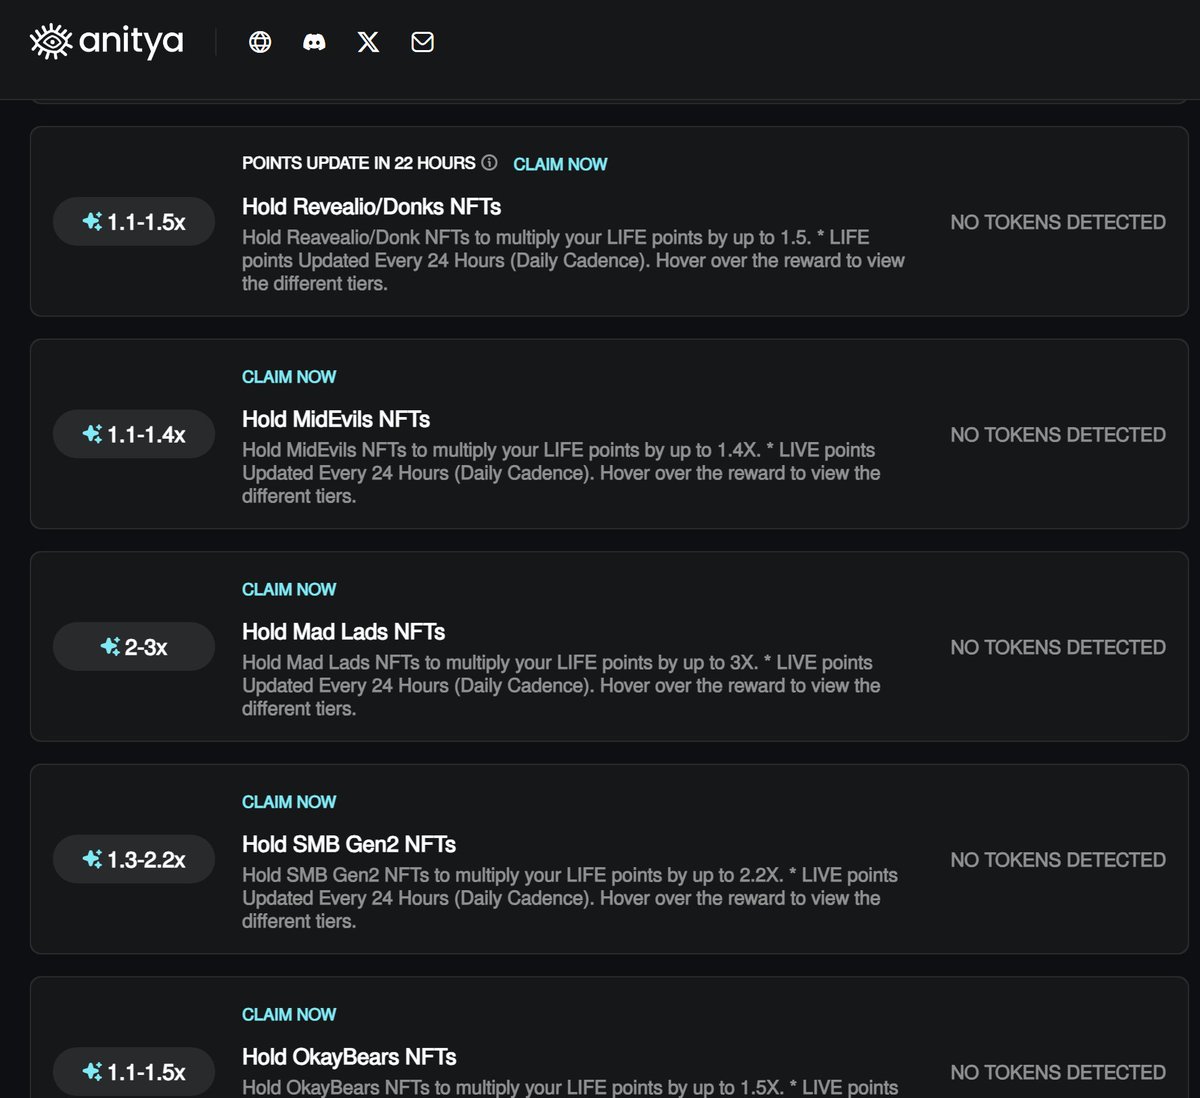Click the SMB Gen2 multiplier description text

pos(570,898)
